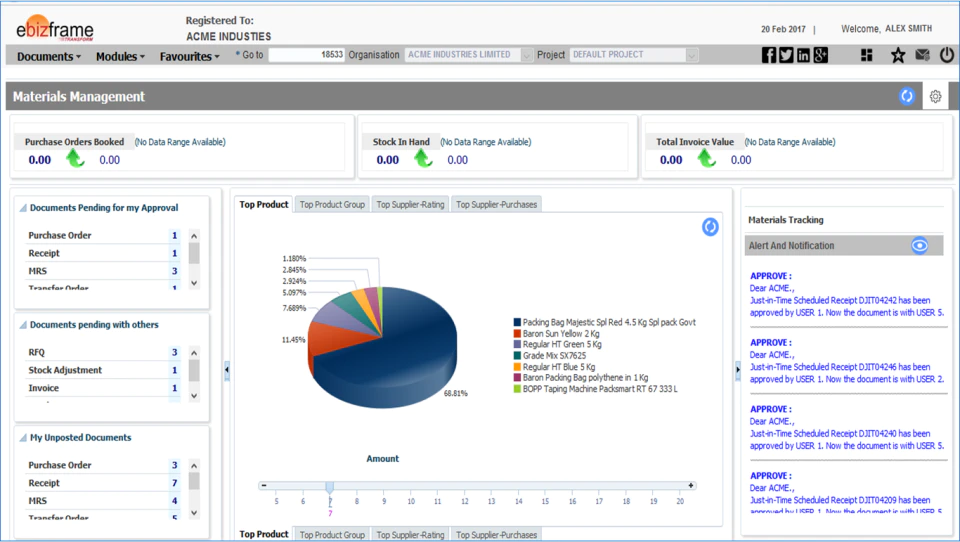Refresh the Materials Management header
The width and height of the screenshot is (960, 542).
click(907, 96)
